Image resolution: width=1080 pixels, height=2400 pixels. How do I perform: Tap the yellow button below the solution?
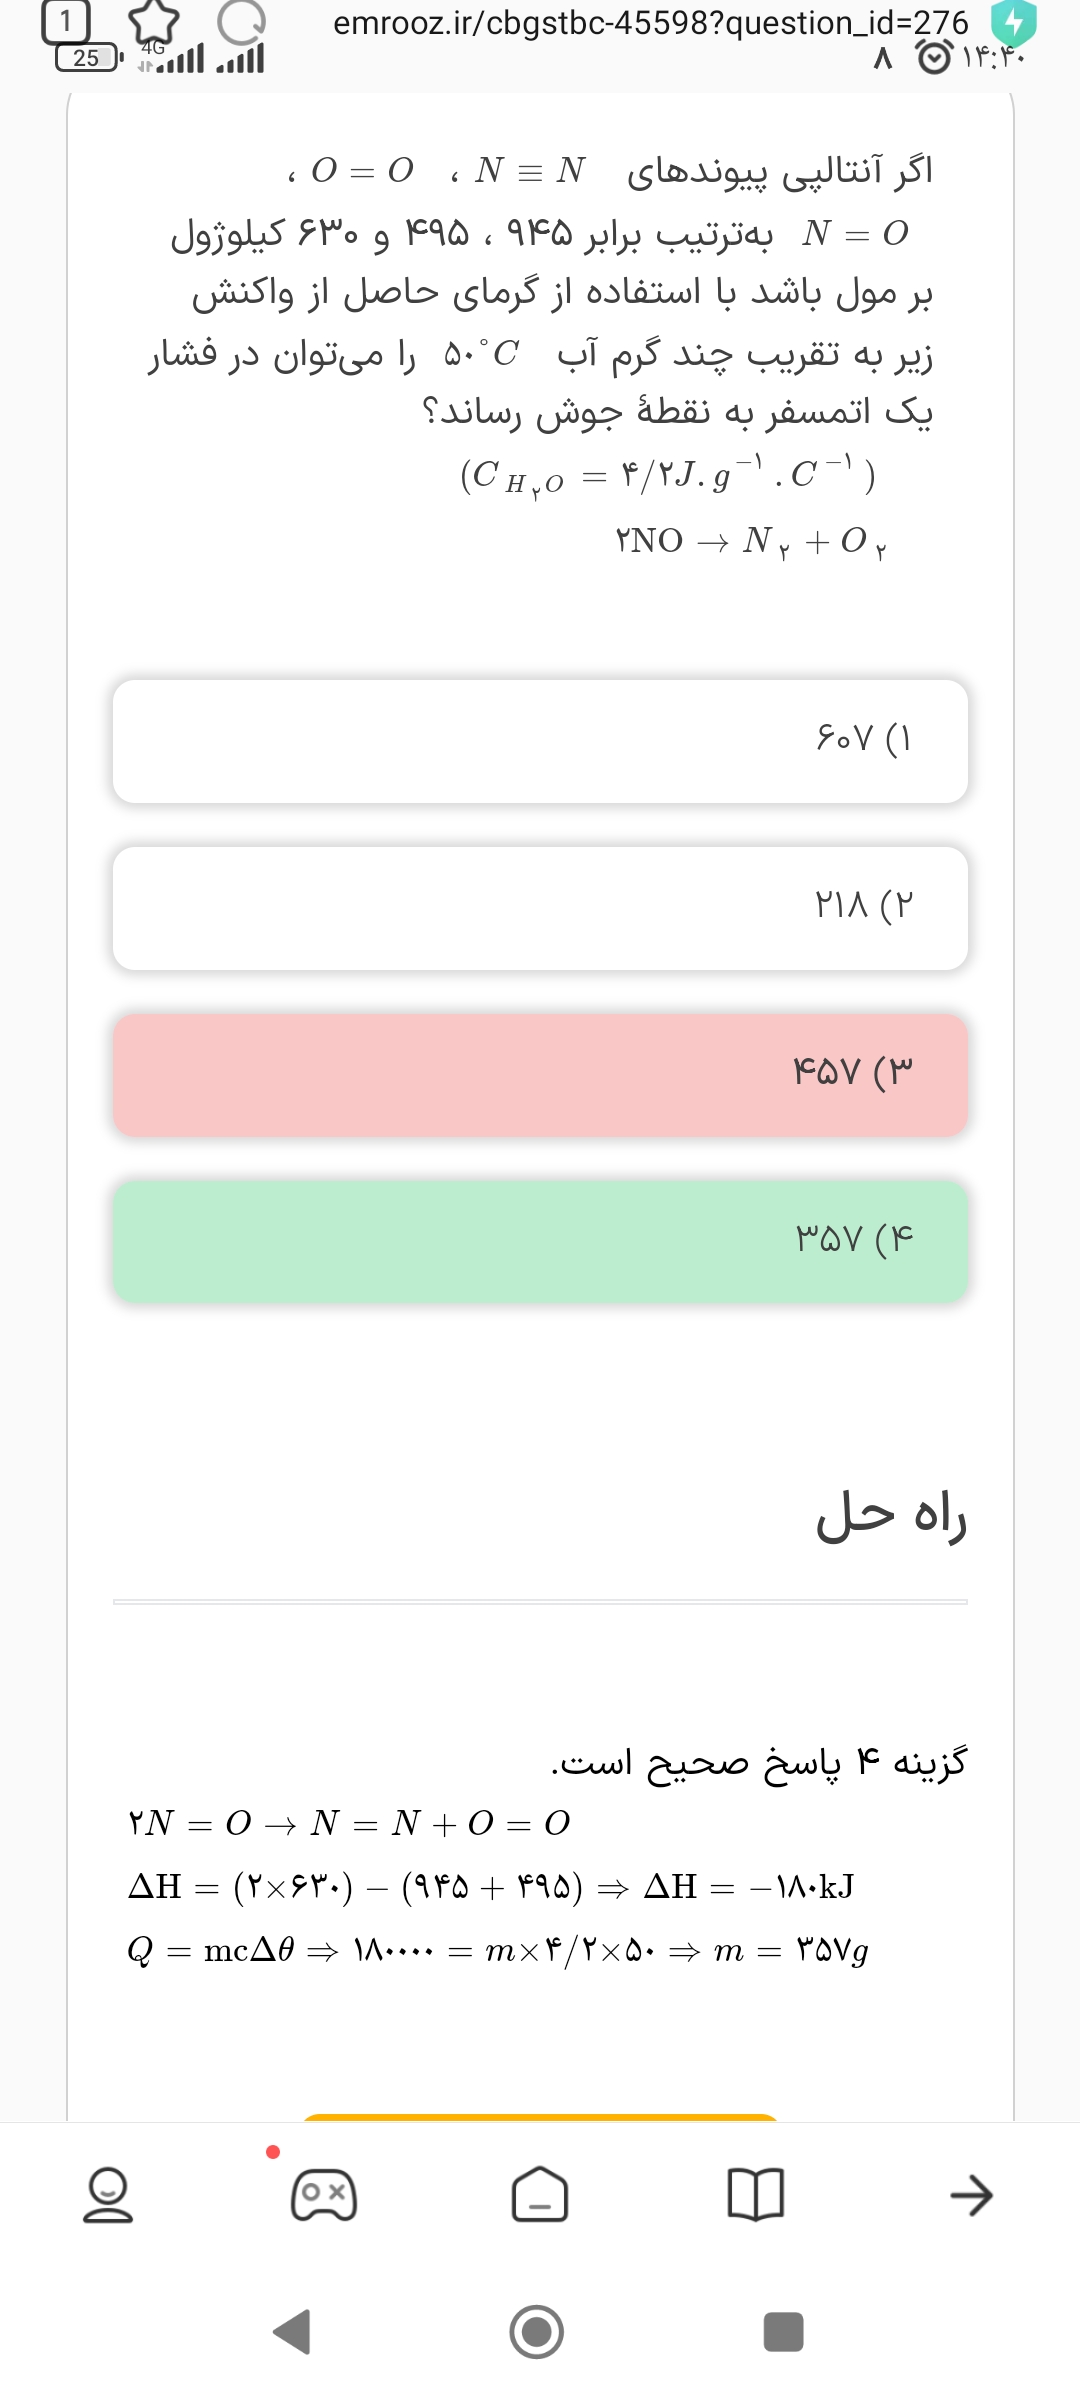[540, 2117]
